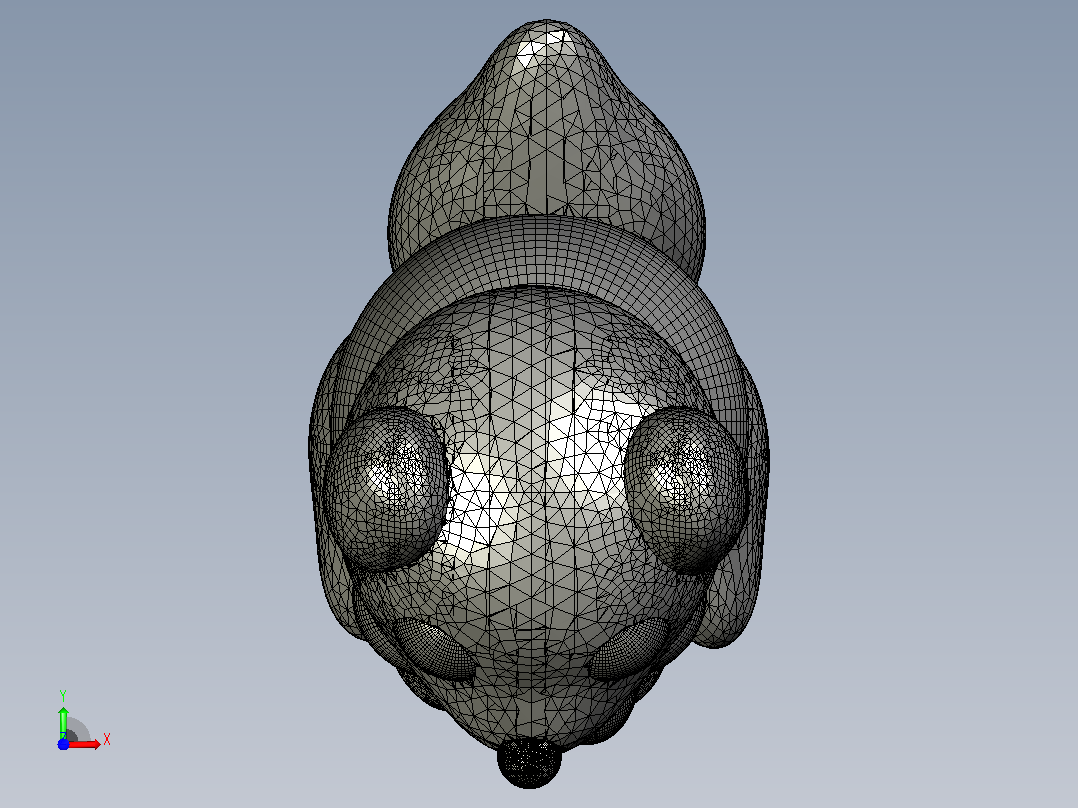This screenshot has height=808, width=1078.
Task: Click the red X axis arrow
Action: pyautogui.click(x=84, y=745)
